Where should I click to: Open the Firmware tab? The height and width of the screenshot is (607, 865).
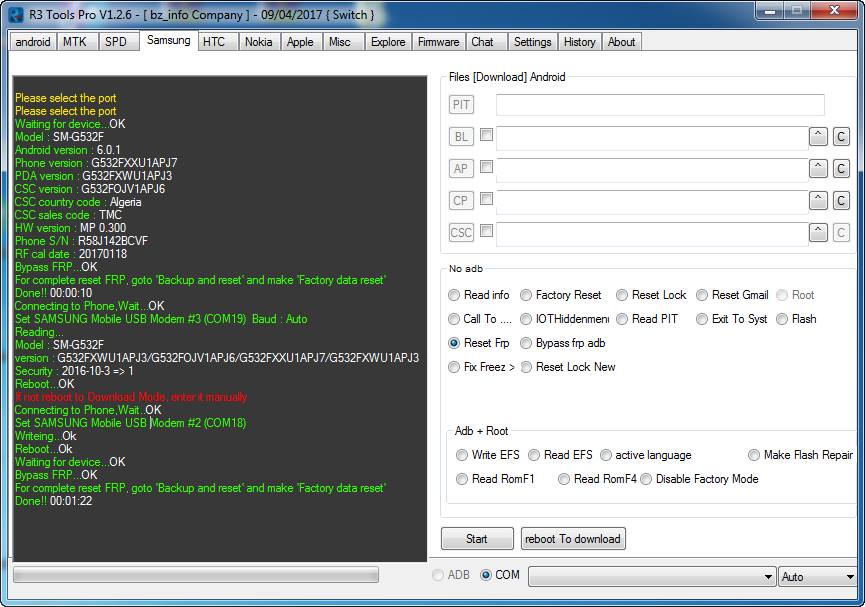click(x=439, y=42)
